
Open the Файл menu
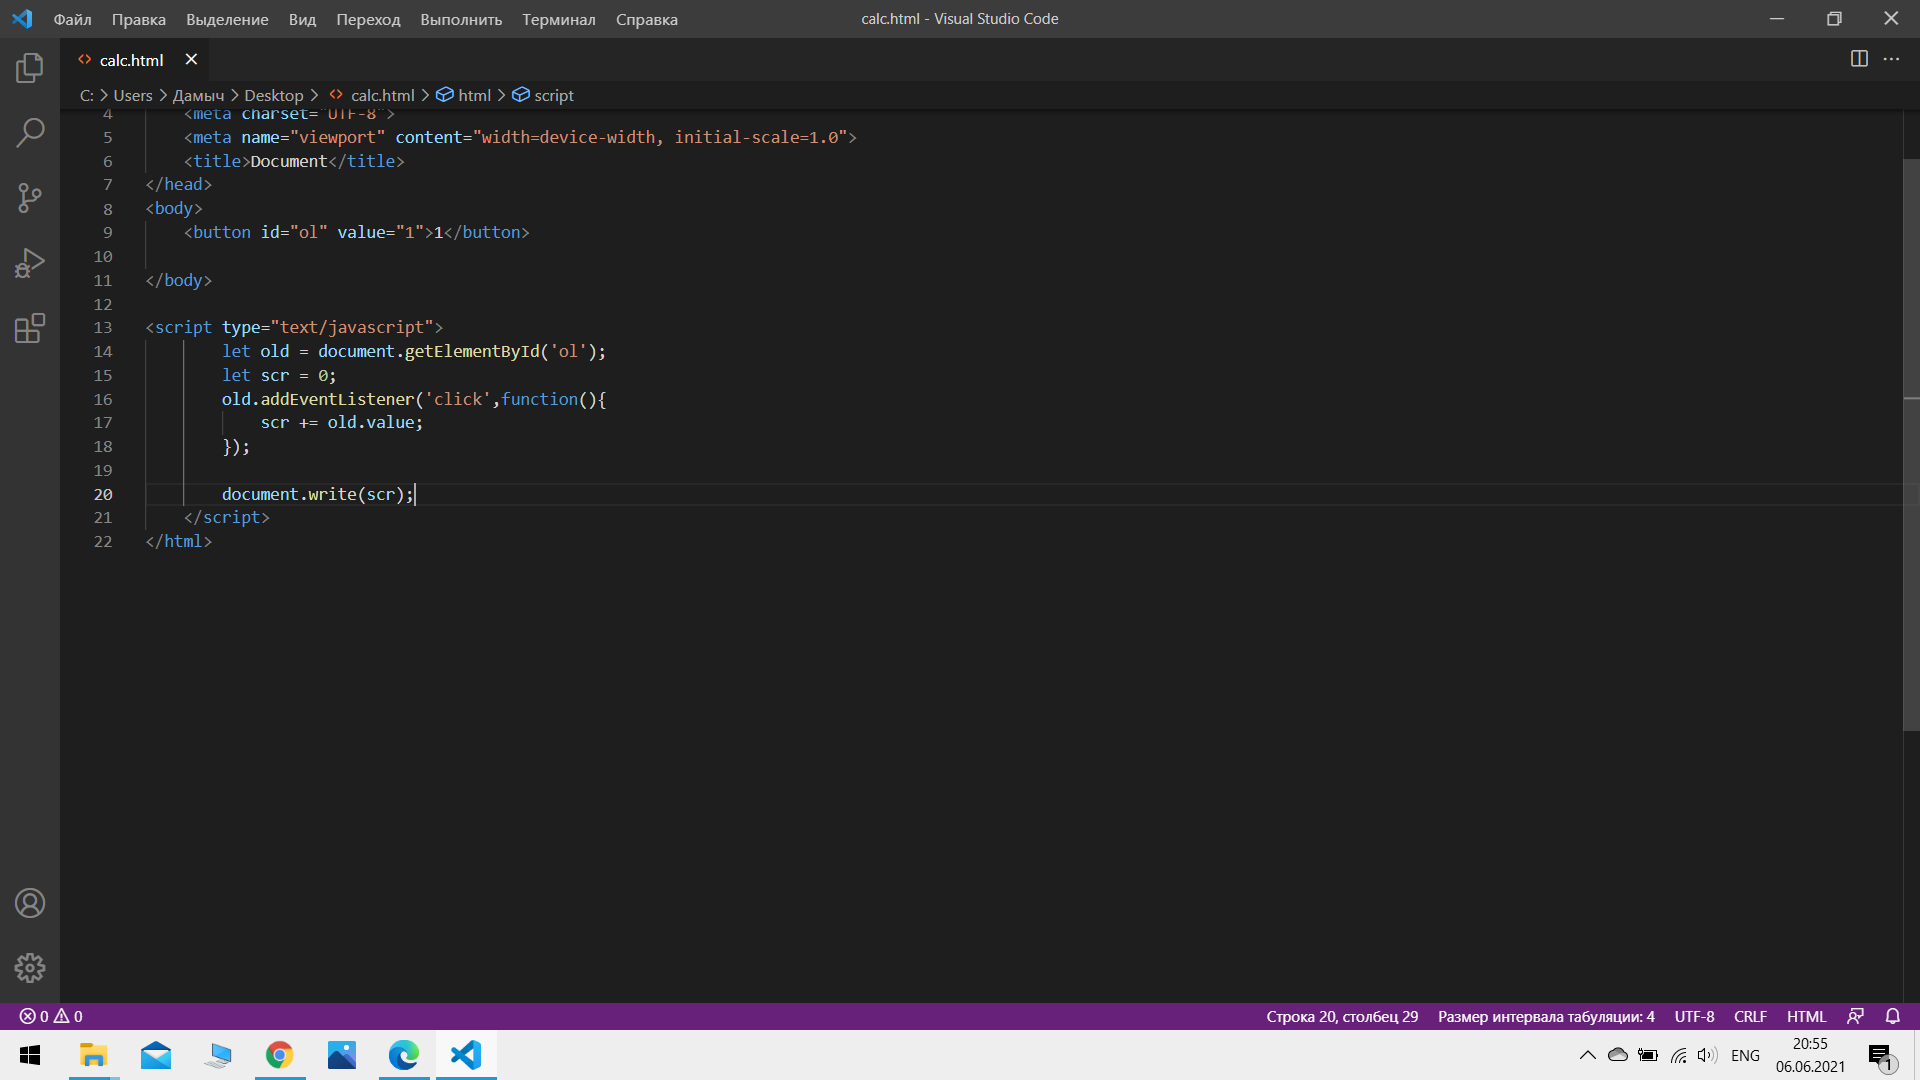pyautogui.click(x=72, y=19)
